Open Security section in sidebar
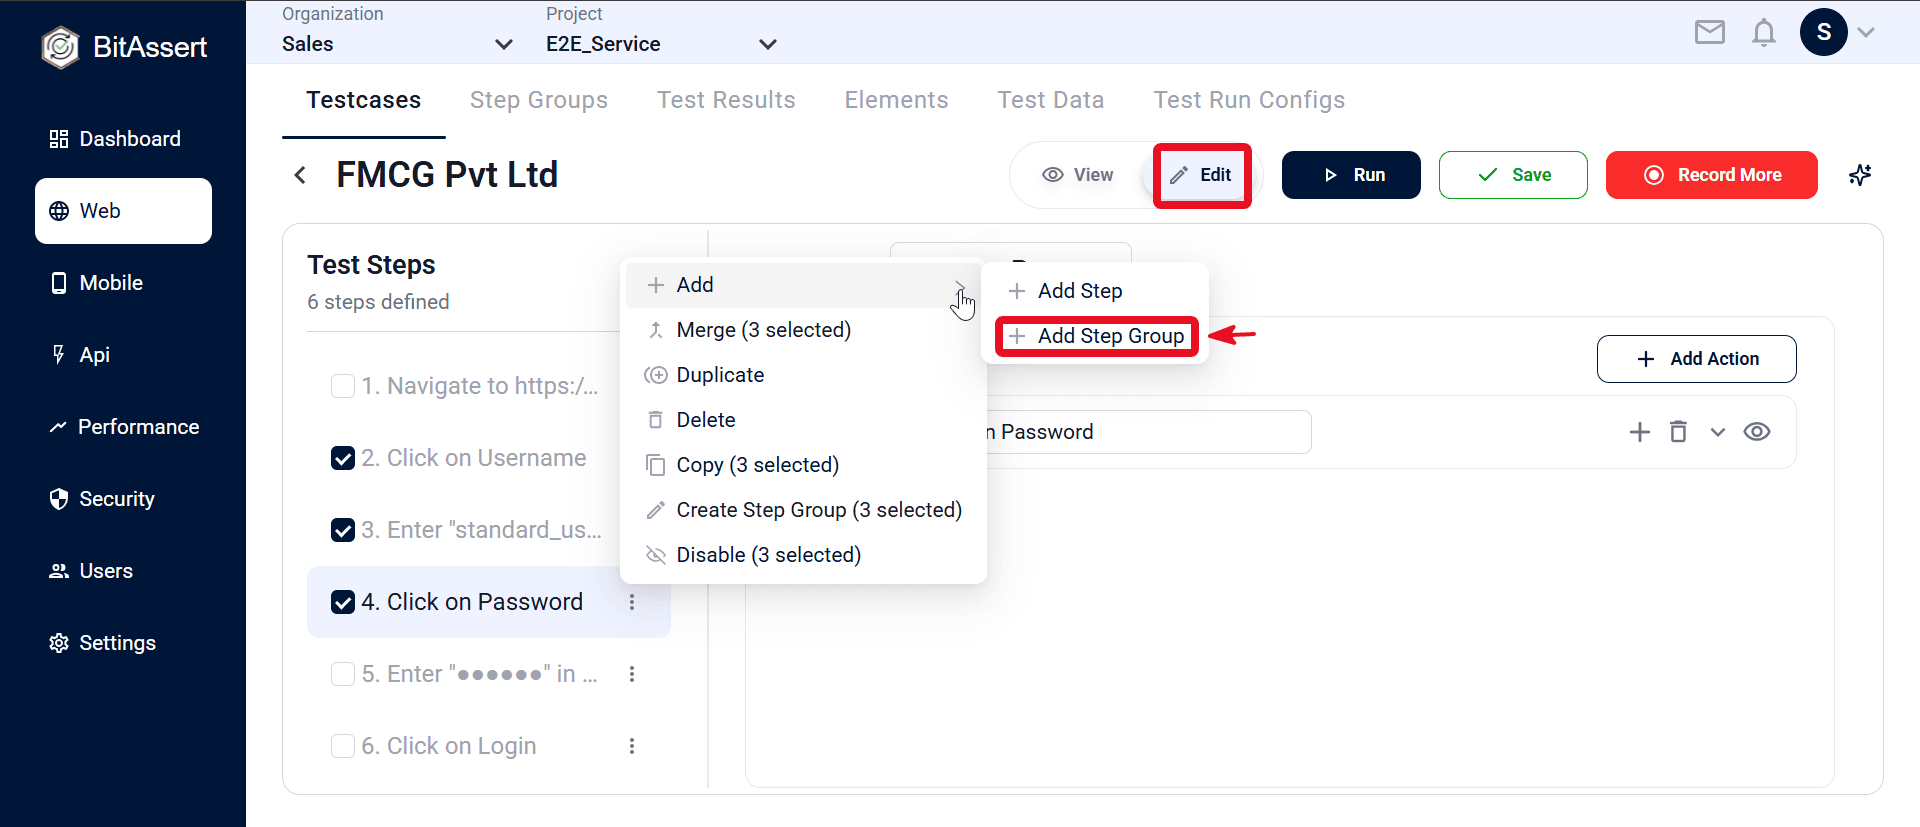The width and height of the screenshot is (1920, 827). (x=123, y=499)
